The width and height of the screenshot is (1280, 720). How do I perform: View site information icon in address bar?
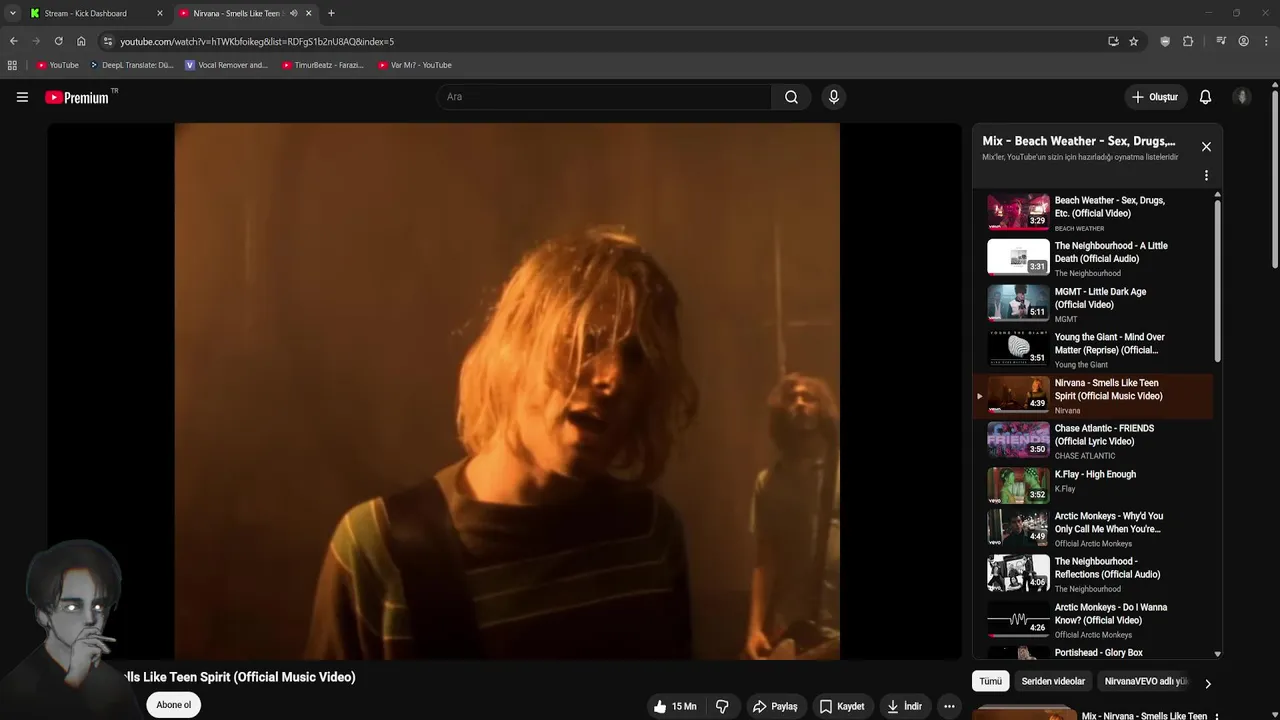[x=108, y=41]
